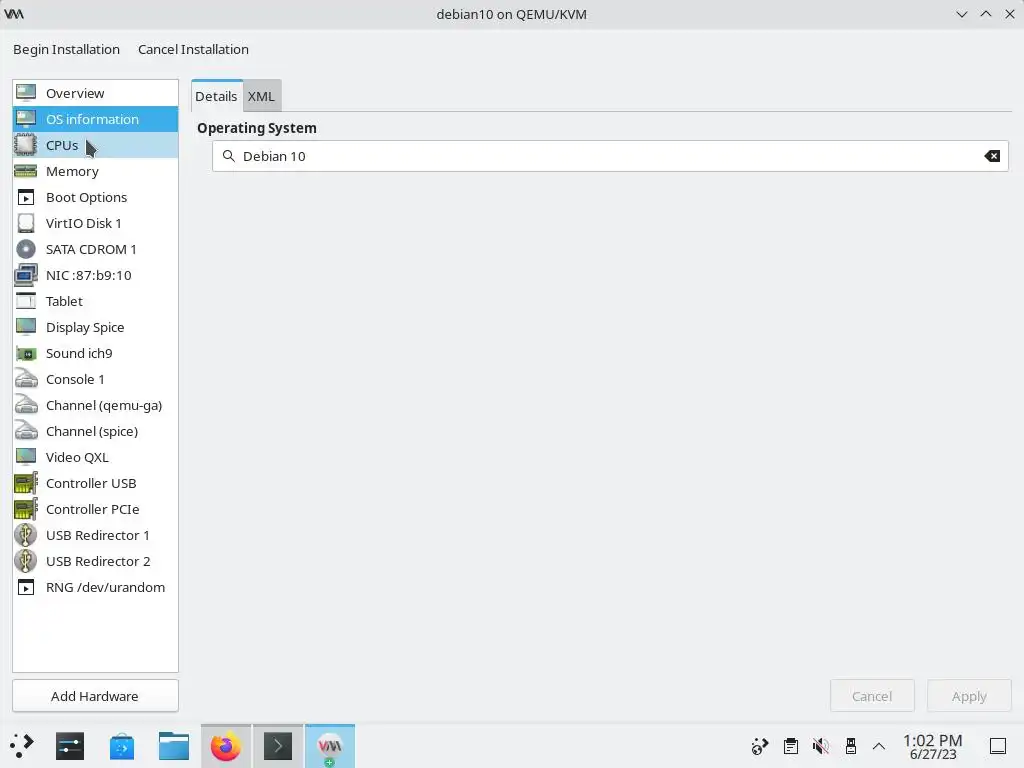This screenshot has width=1024, height=768.
Task: Click the Add Hardware button
Action: [x=95, y=696]
